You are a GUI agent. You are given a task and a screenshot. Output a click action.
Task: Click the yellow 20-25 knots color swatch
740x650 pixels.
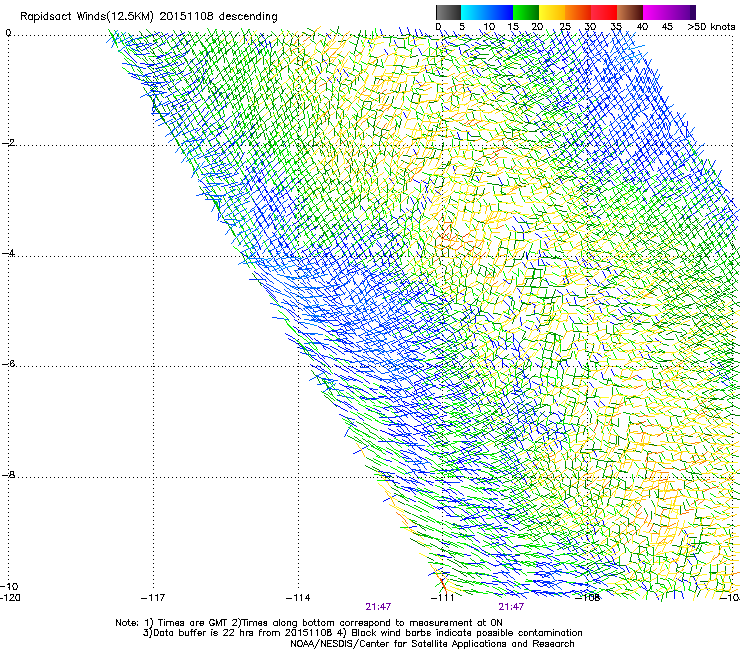tap(552, 12)
